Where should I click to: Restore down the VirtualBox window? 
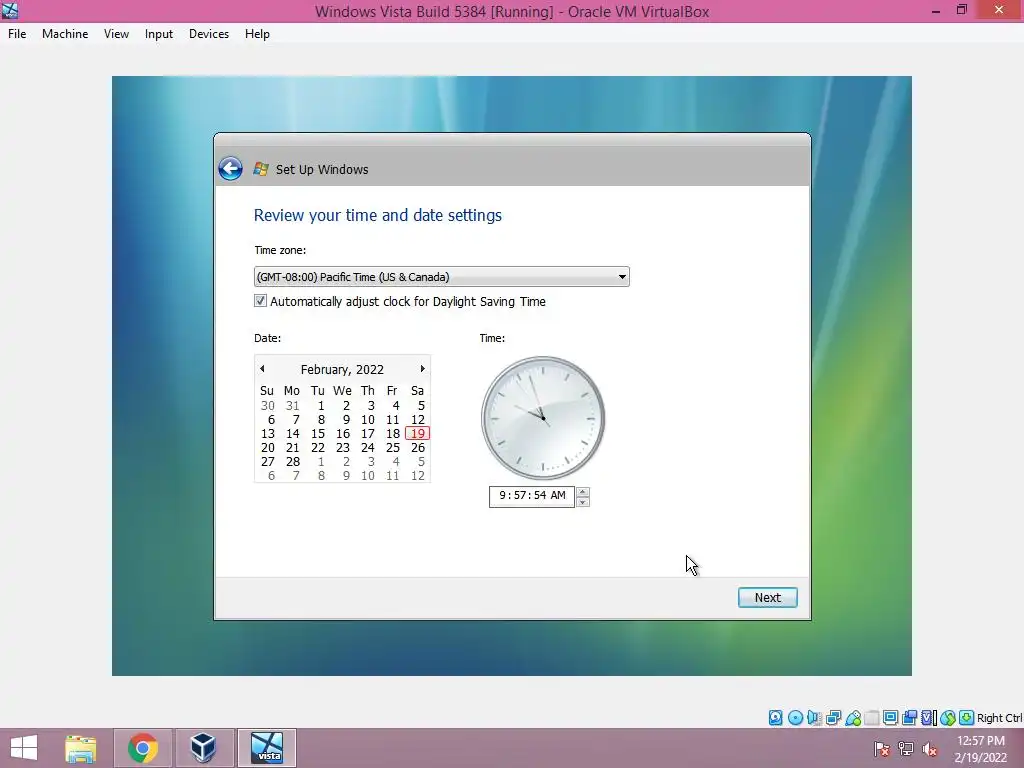(x=962, y=10)
